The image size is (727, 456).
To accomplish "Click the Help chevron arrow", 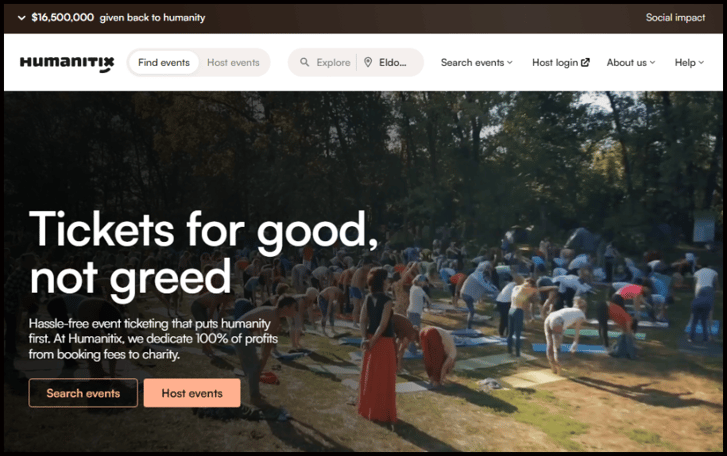I will coord(701,62).
